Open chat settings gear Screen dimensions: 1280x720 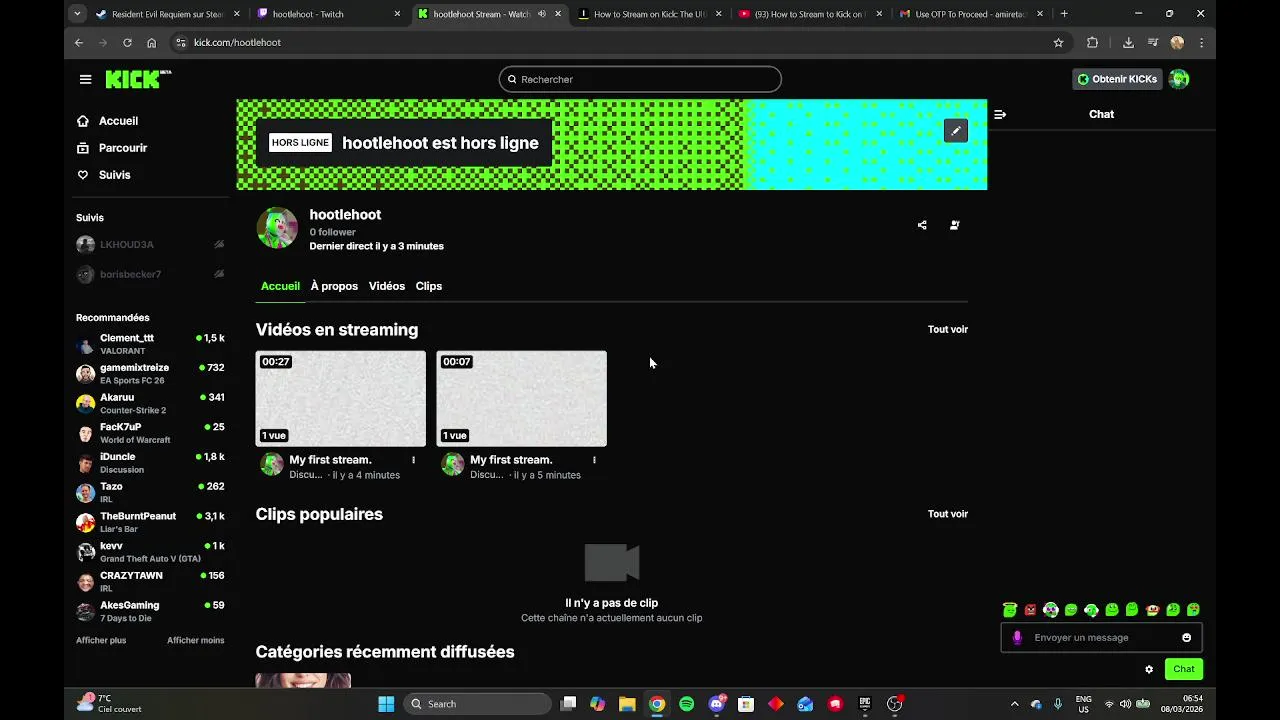point(1149,669)
